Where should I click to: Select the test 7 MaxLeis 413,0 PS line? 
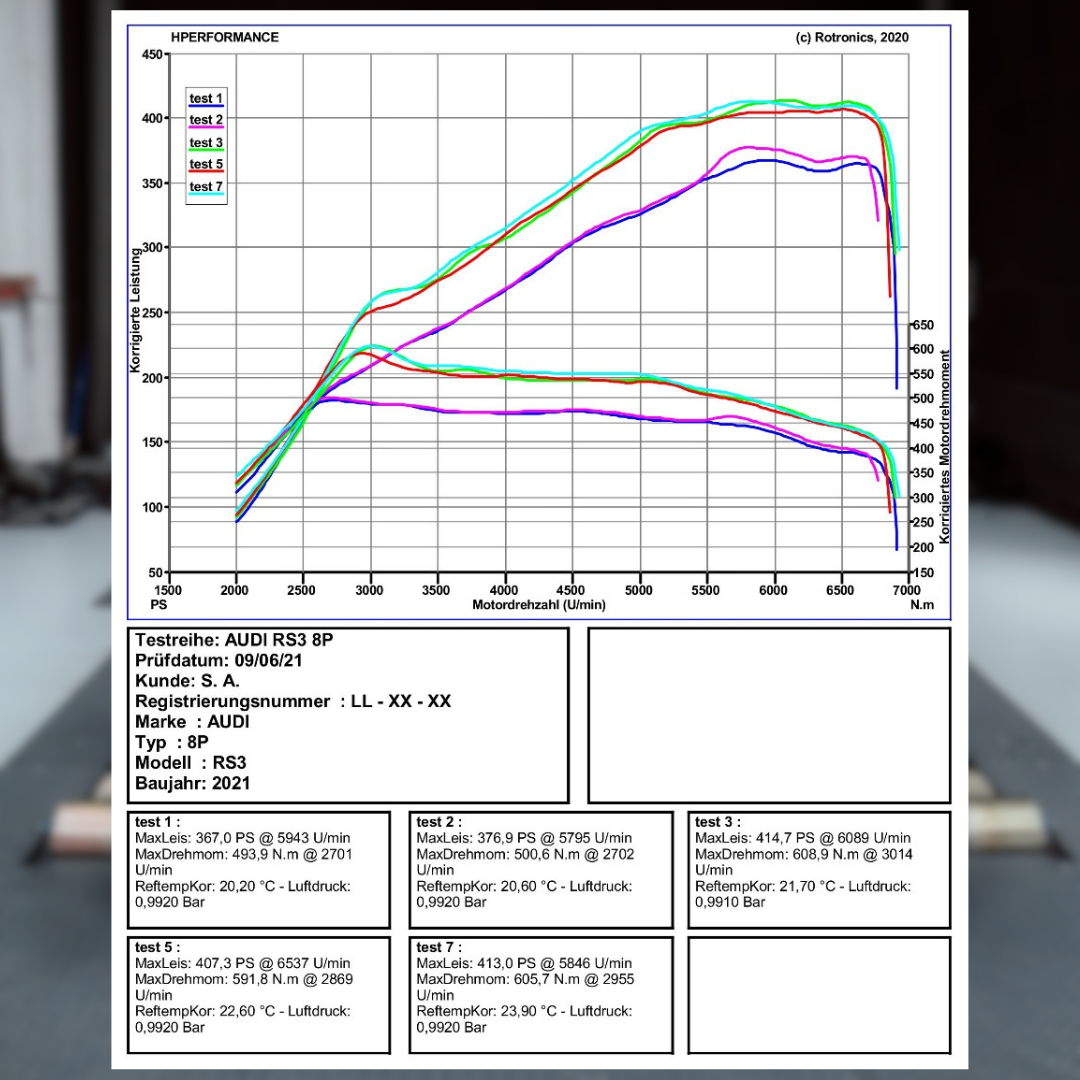click(x=524, y=963)
